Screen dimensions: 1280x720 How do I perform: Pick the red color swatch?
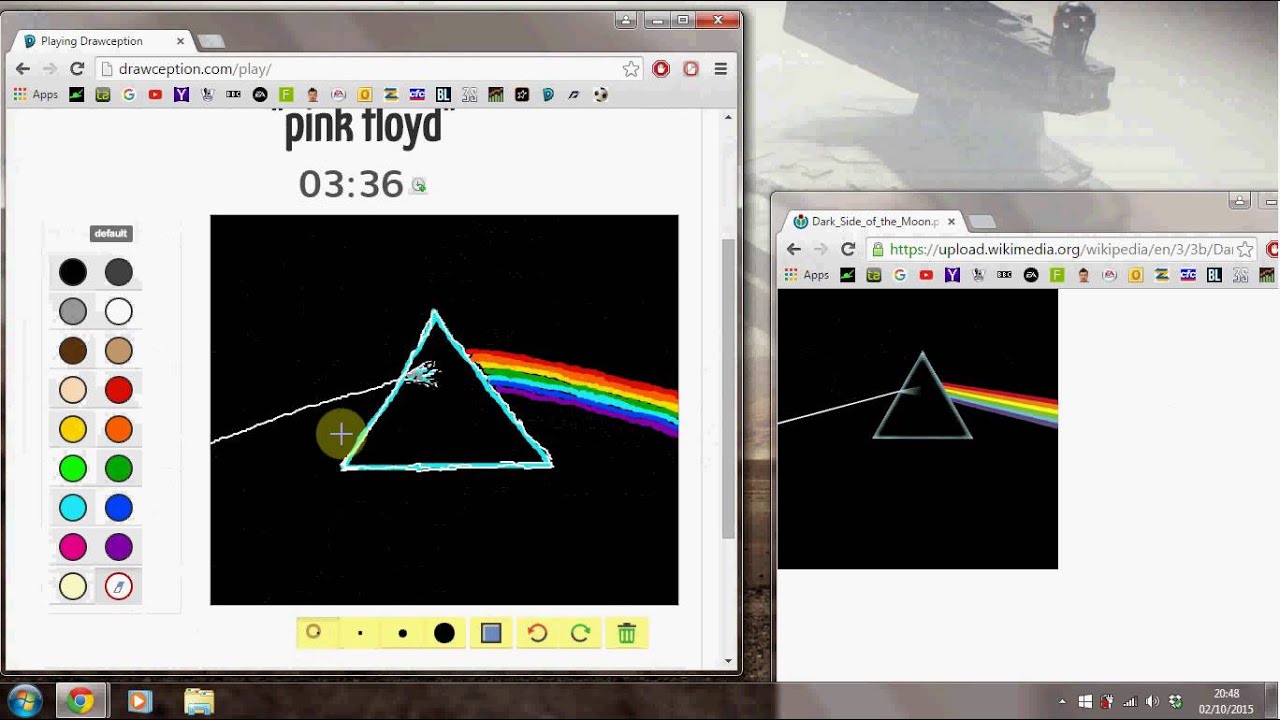pyautogui.click(x=119, y=390)
